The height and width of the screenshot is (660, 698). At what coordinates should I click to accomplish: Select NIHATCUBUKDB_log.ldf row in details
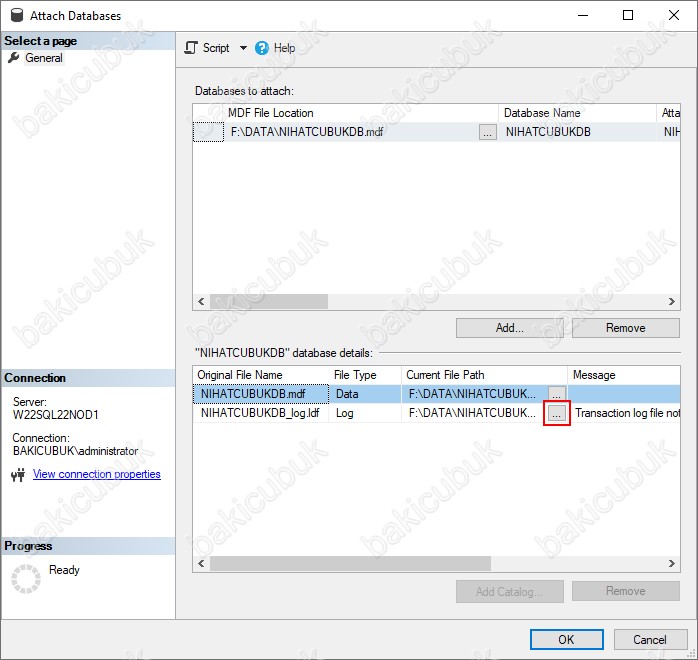tap(261, 413)
